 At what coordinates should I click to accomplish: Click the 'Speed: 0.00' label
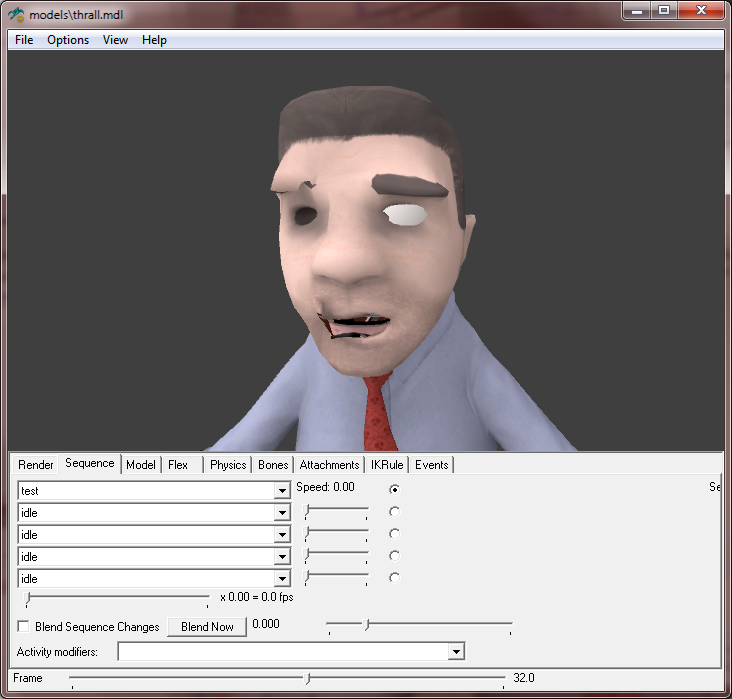[x=325, y=487]
